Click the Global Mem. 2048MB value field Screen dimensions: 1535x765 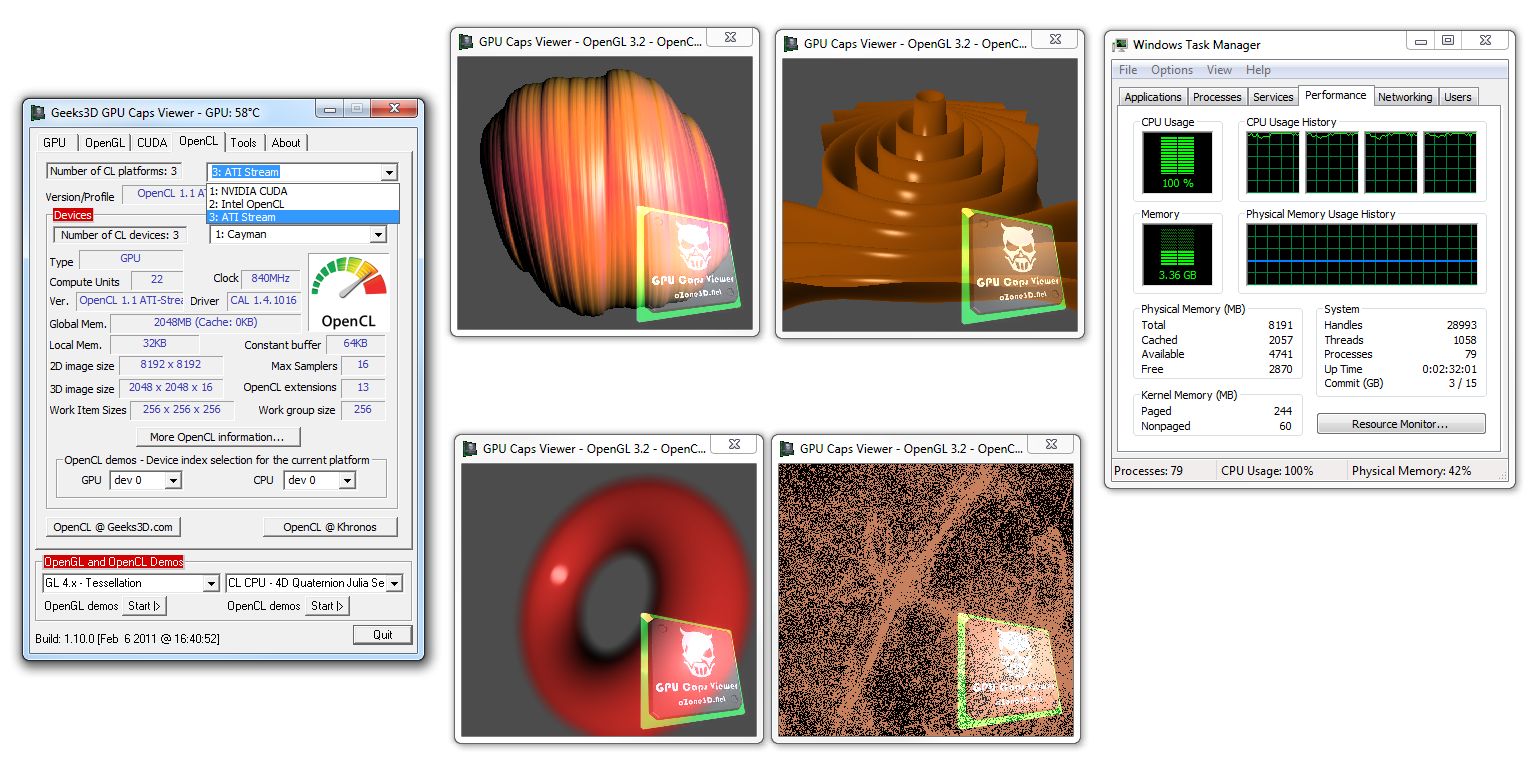(205, 323)
